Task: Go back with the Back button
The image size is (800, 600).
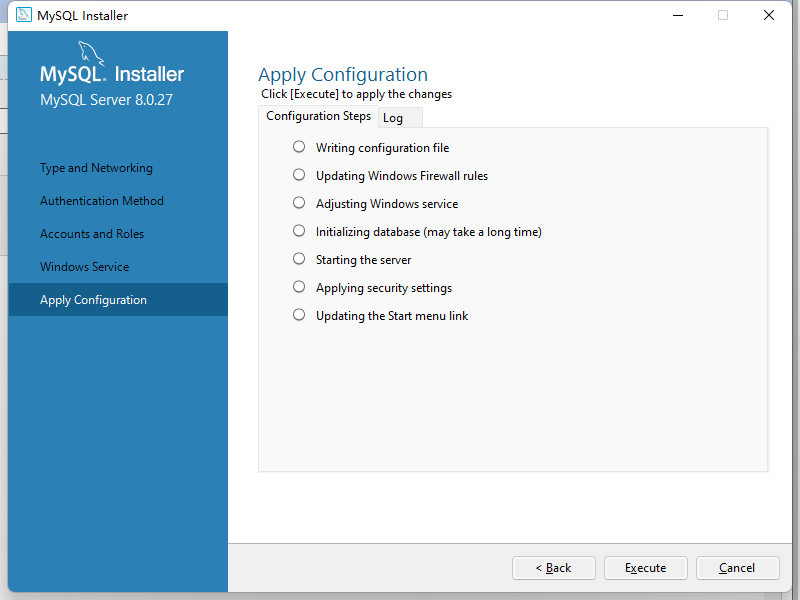Action: (x=554, y=568)
